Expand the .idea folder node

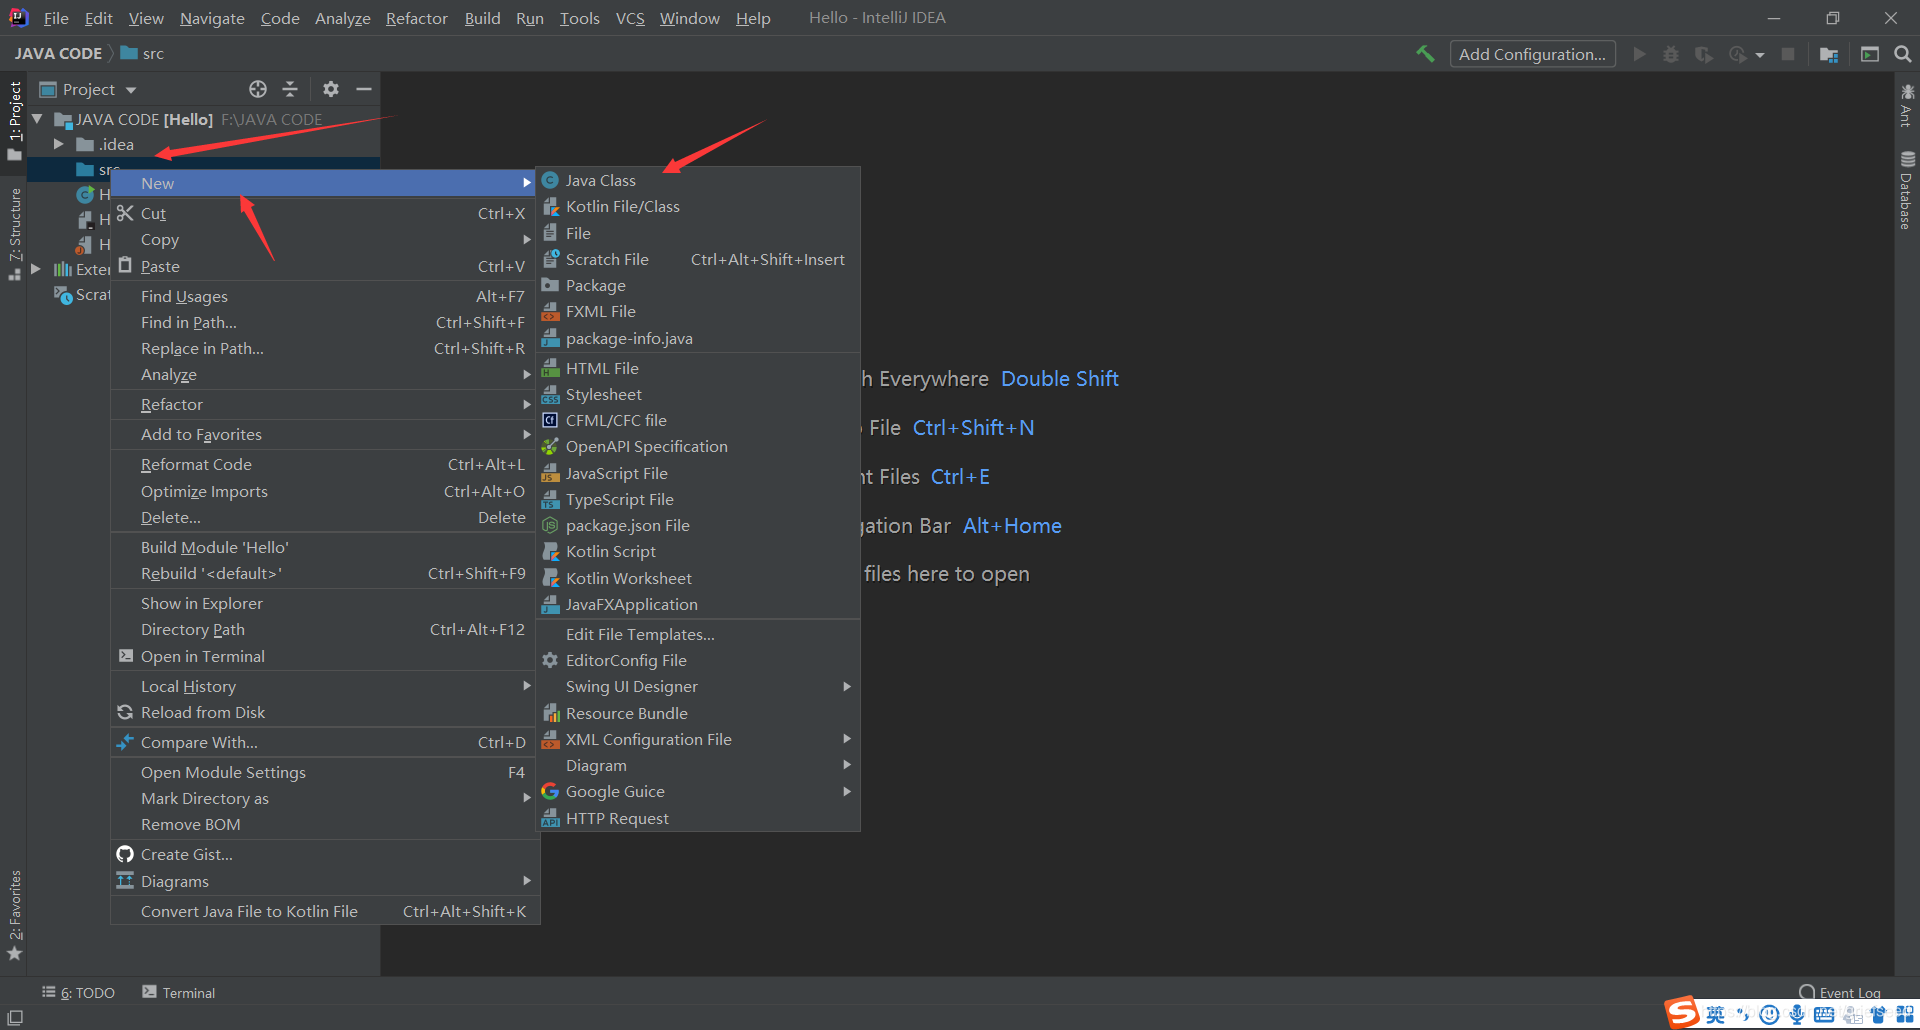(58, 144)
